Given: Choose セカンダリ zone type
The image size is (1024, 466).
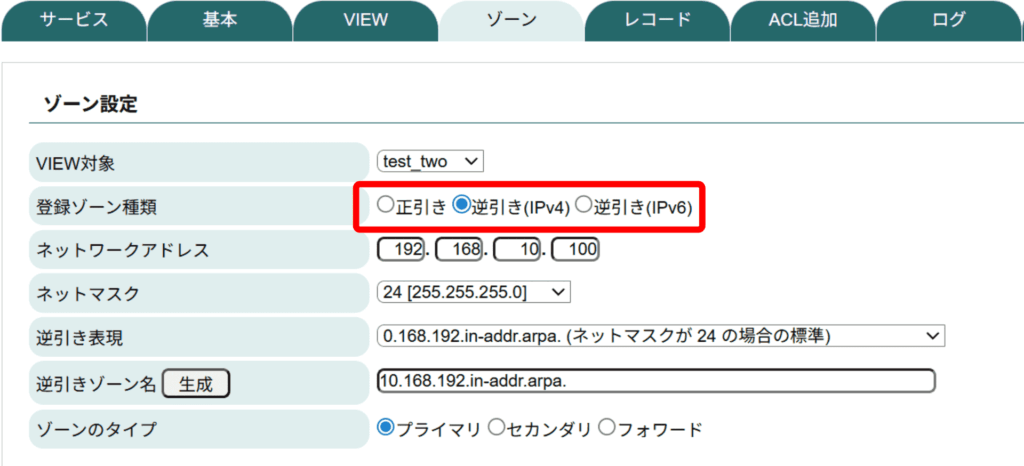Looking at the screenshot, I should [x=496, y=428].
